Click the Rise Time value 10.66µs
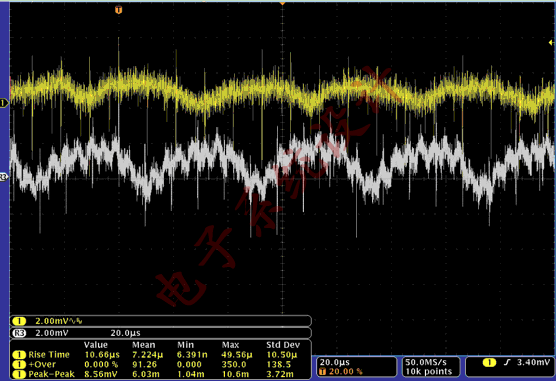Image resolution: width=556 pixels, height=381 pixels. (x=102, y=355)
